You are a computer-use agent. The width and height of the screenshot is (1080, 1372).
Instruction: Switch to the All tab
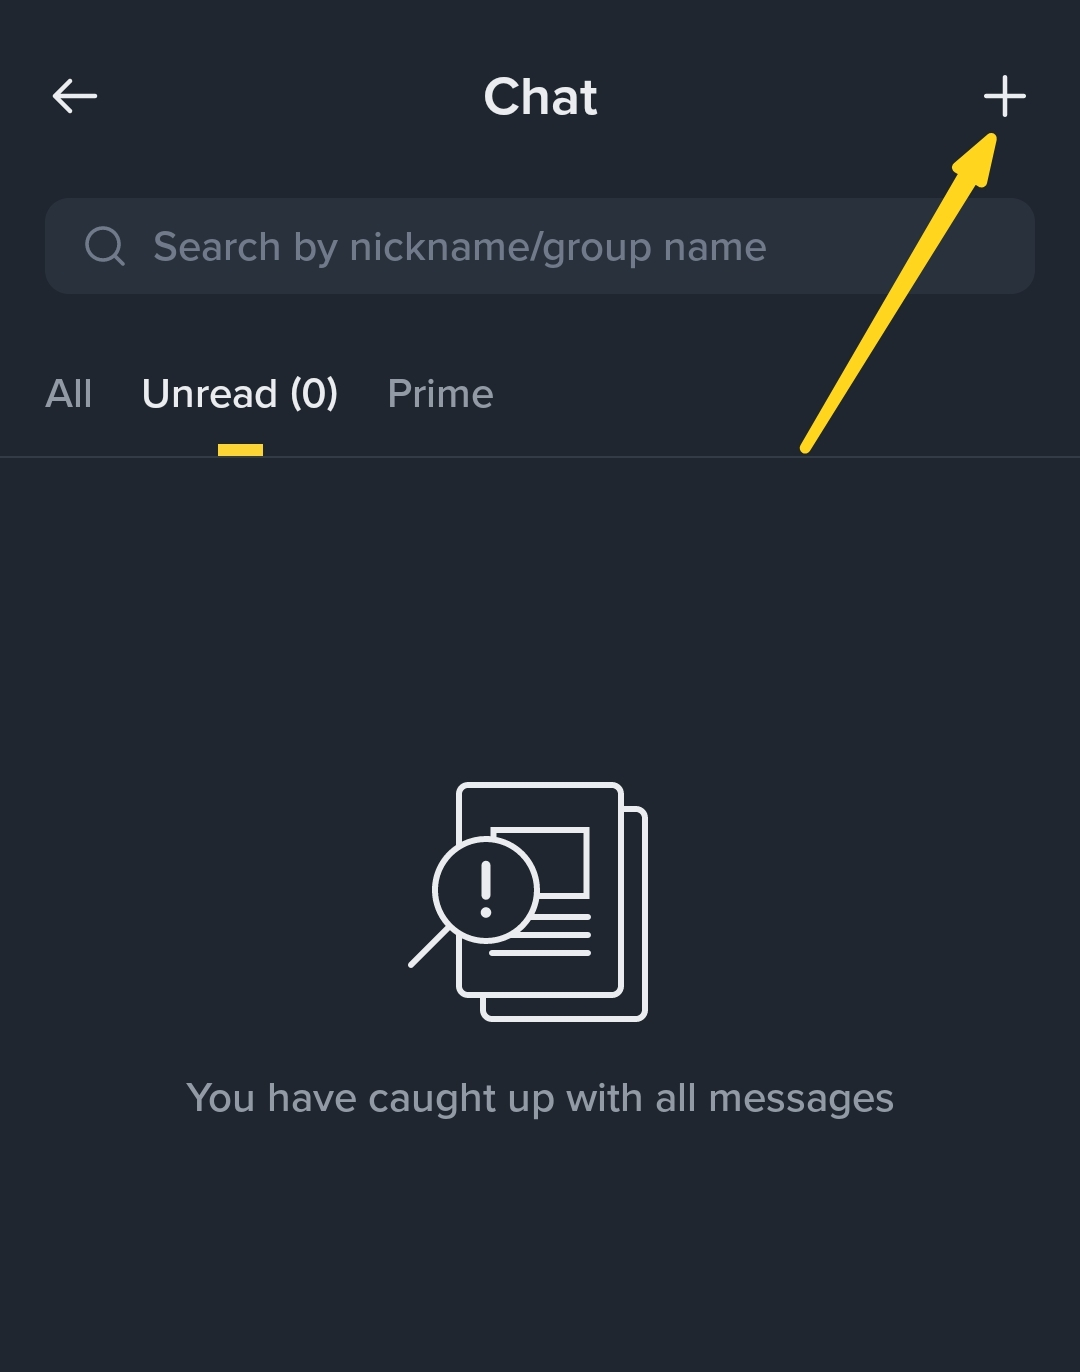click(x=69, y=394)
